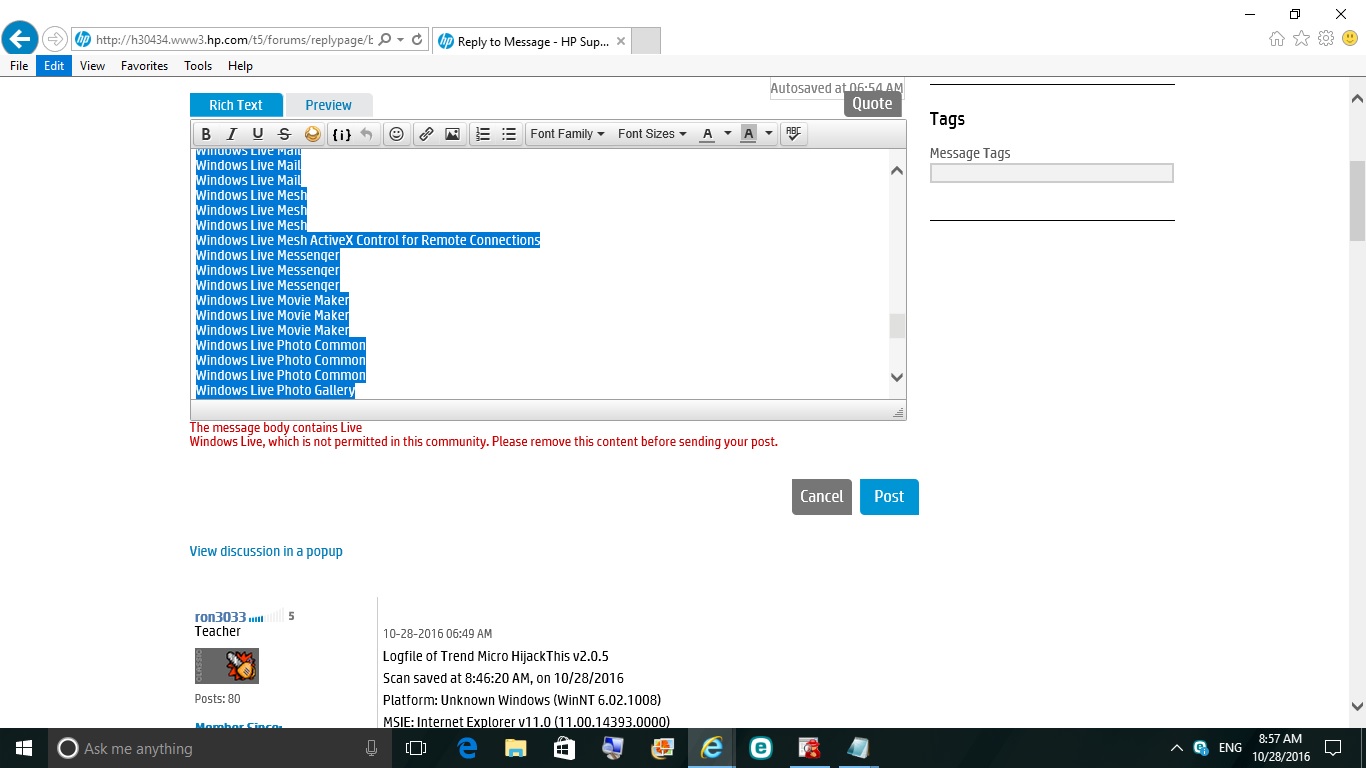Create a bulleted list
Image resolution: width=1366 pixels, height=768 pixels.
pos(509,134)
